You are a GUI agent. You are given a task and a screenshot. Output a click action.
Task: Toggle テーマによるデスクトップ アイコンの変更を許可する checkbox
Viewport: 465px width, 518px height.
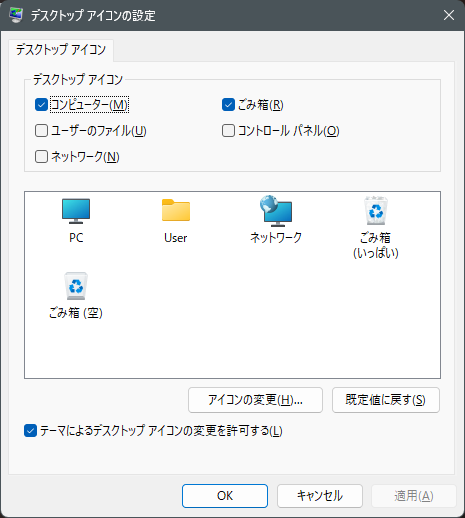pos(30,431)
